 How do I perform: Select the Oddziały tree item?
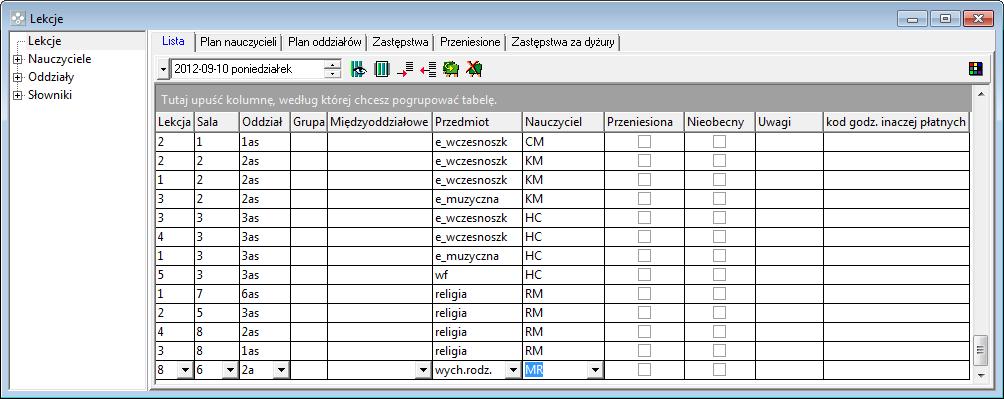51,77
